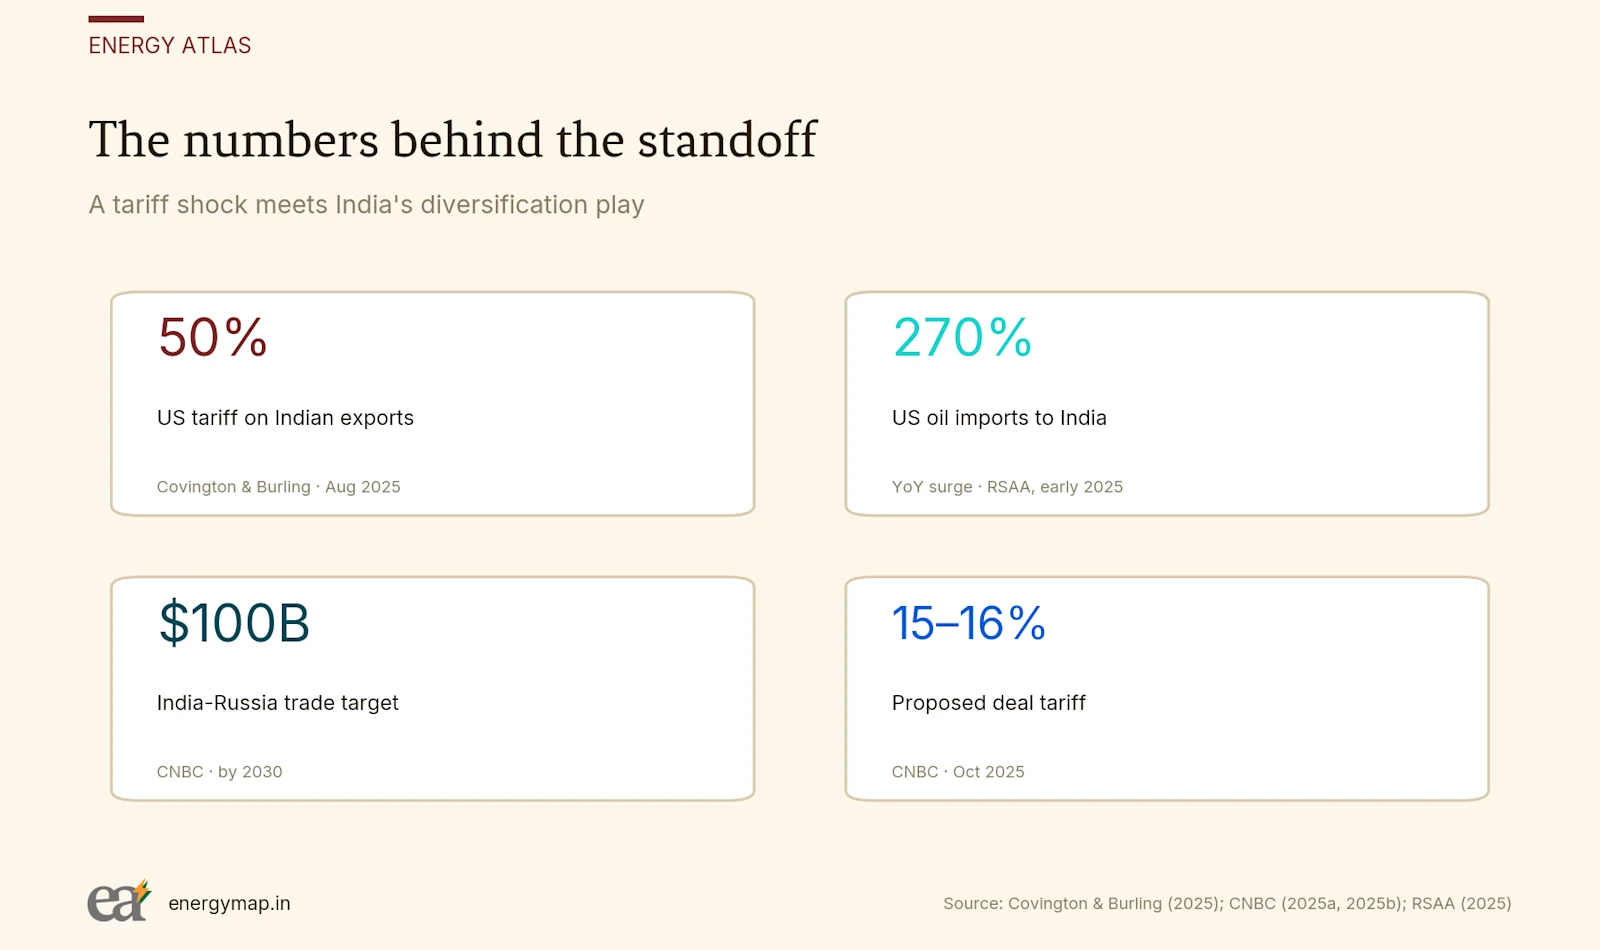The image size is (1600, 950).
Task: Select the 'India-Russia trade target' text
Action: tap(277, 703)
